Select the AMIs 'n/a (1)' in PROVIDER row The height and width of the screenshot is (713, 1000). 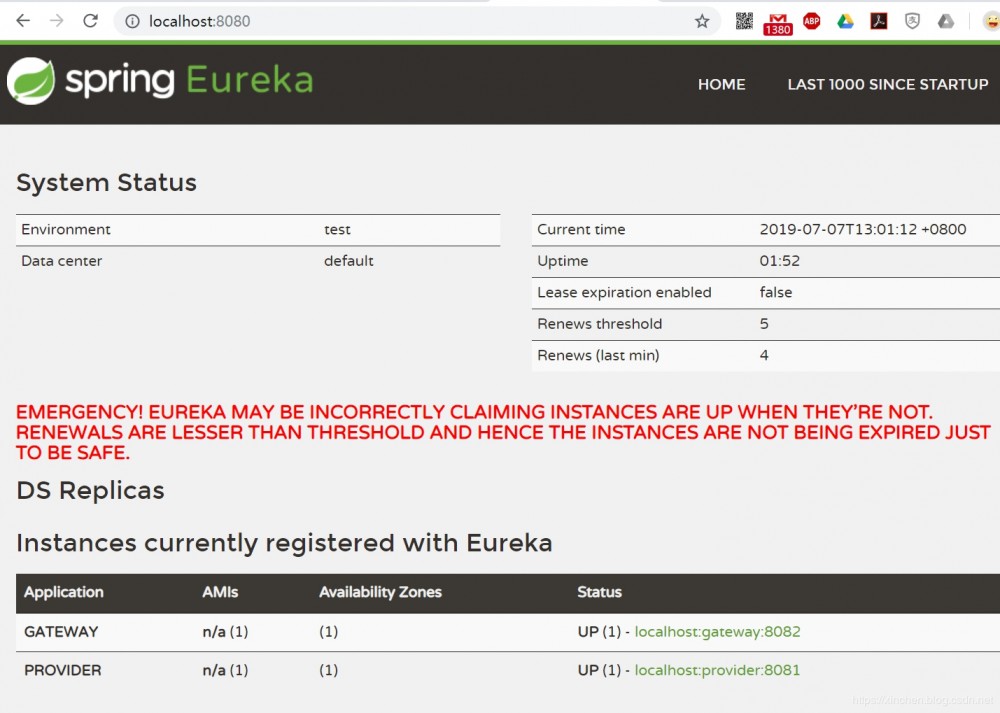tap(225, 670)
